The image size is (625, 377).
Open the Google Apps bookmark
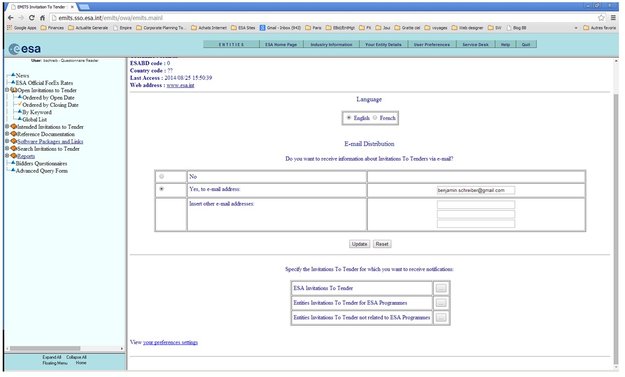(22, 28)
